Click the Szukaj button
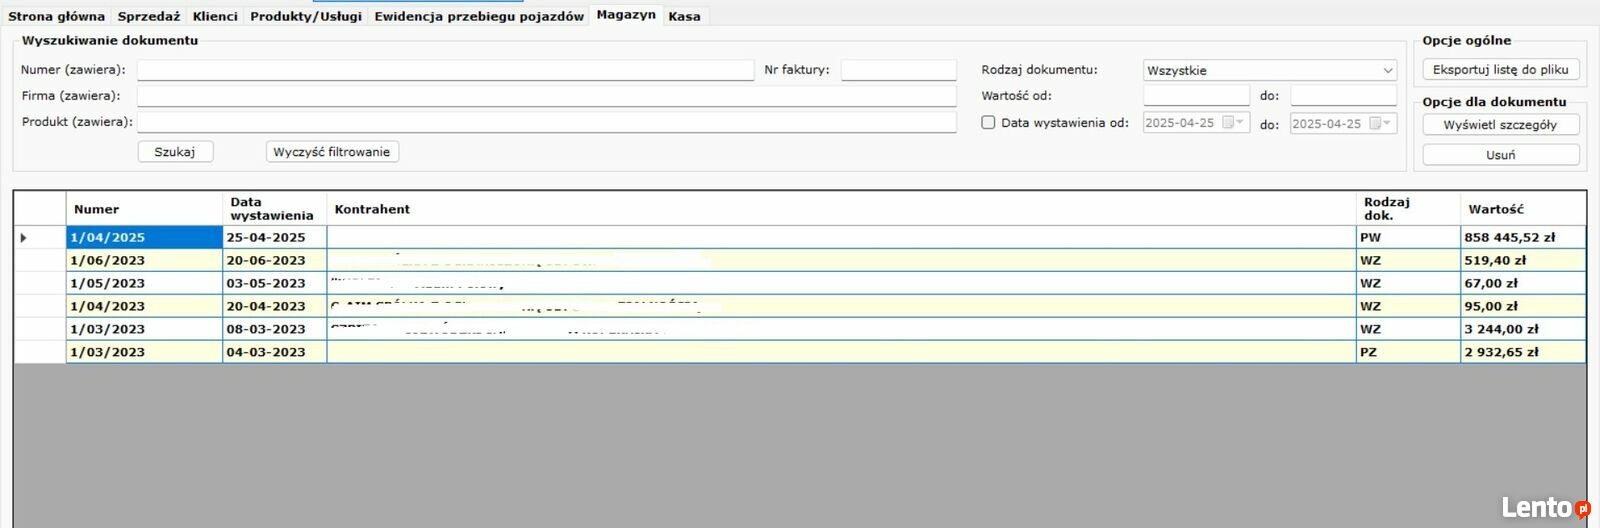1600x528 pixels. click(175, 152)
